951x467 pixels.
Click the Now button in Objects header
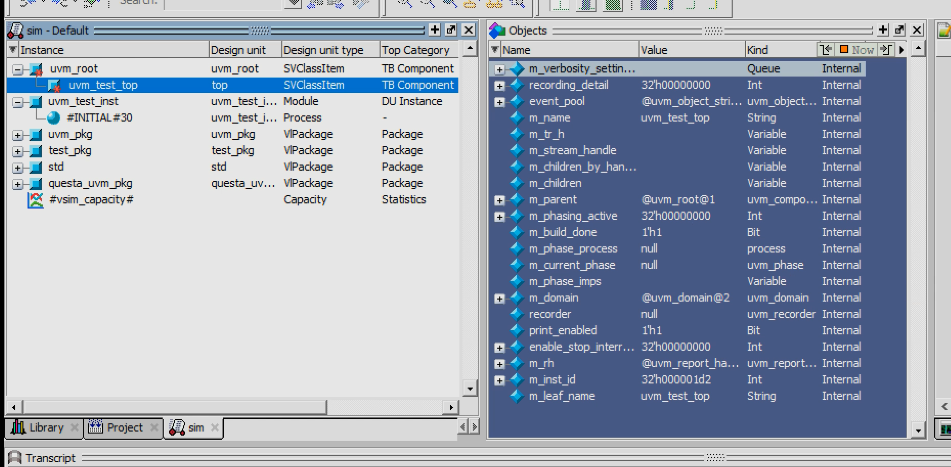point(856,50)
